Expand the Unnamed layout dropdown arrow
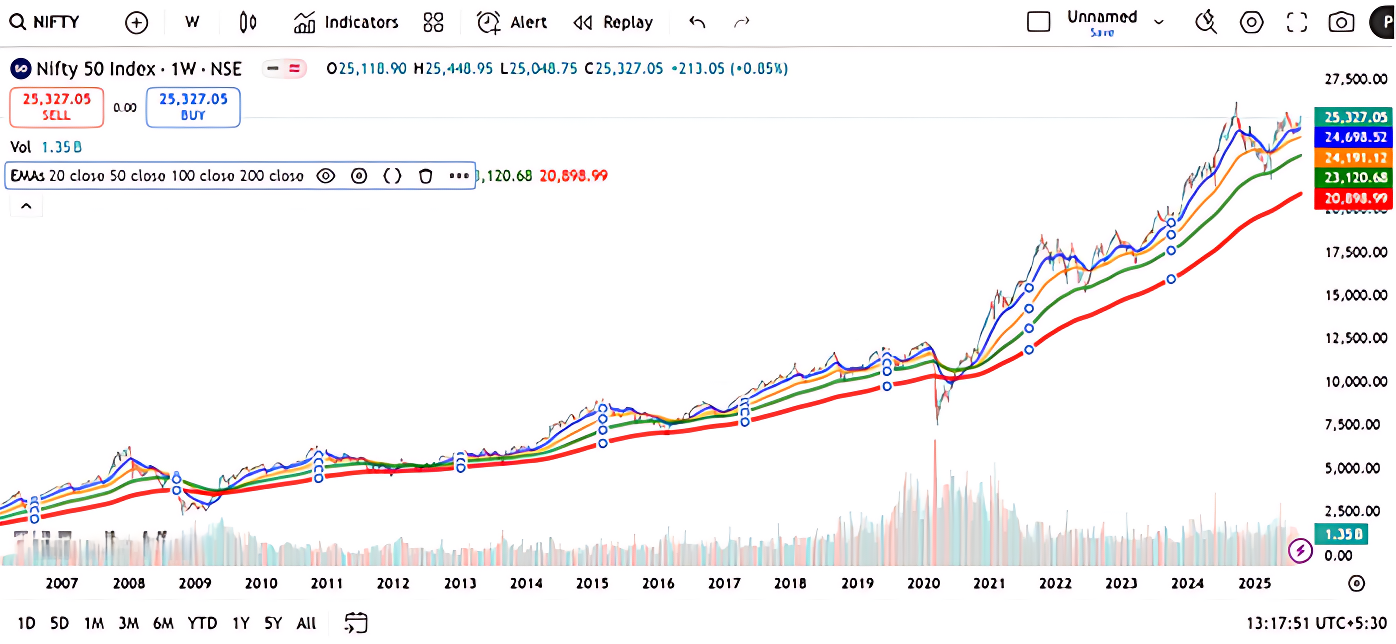Screen dimensions: 1396x644 [1160, 22]
